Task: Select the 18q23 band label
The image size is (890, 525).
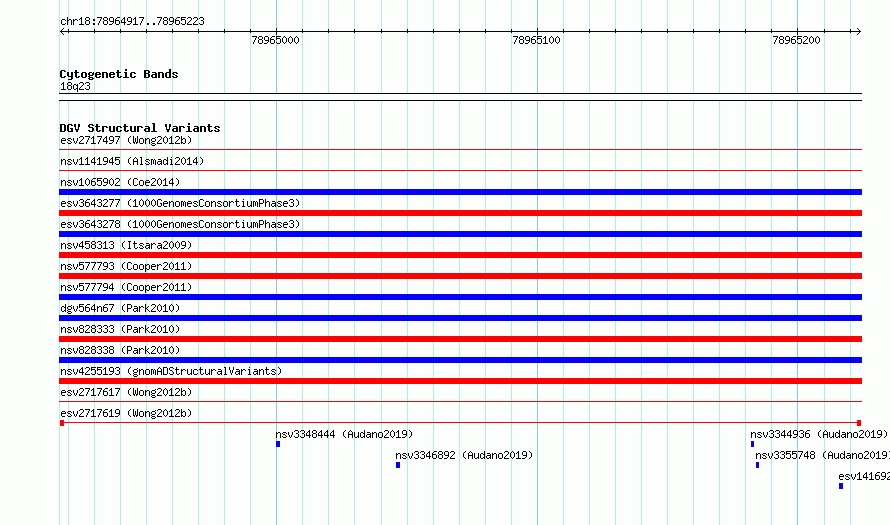Action: (75, 86)
